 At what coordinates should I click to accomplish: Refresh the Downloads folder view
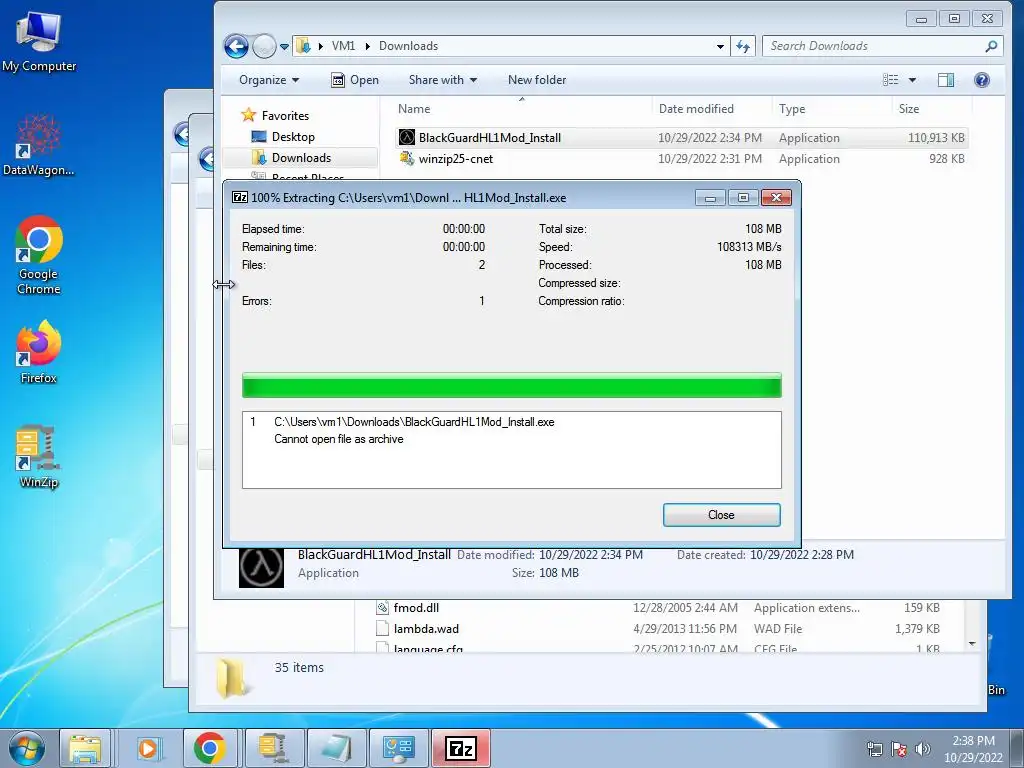pos(743,46)
